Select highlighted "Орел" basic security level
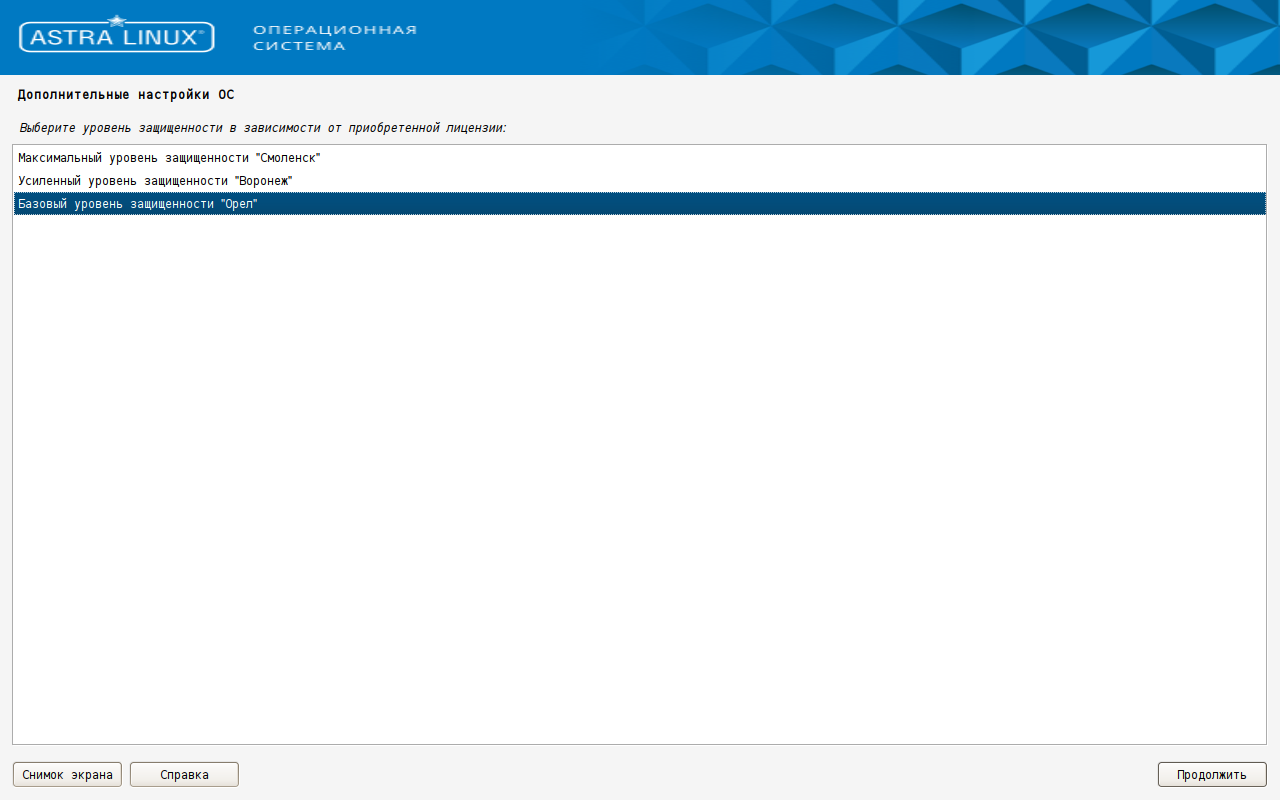 640,203
